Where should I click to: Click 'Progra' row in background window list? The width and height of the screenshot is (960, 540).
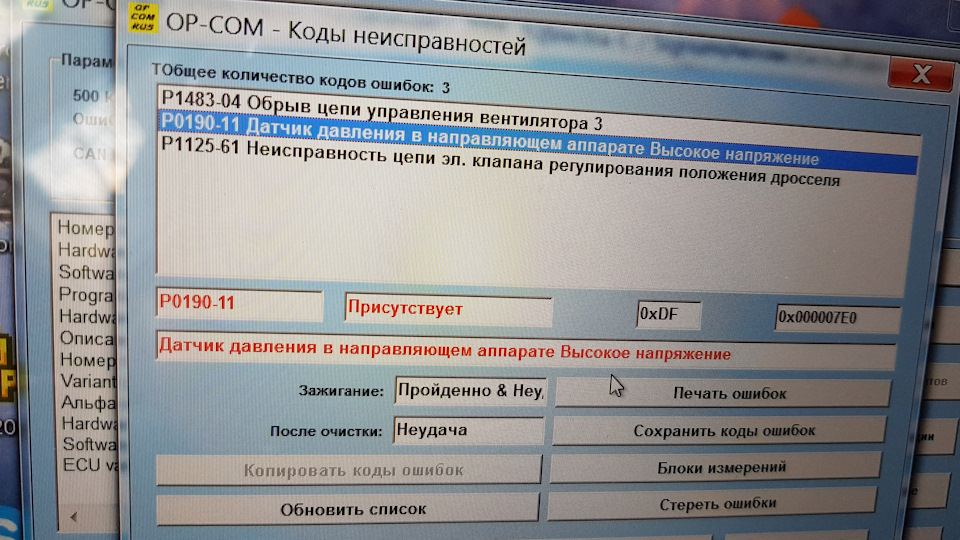click(x=86, y=294)
